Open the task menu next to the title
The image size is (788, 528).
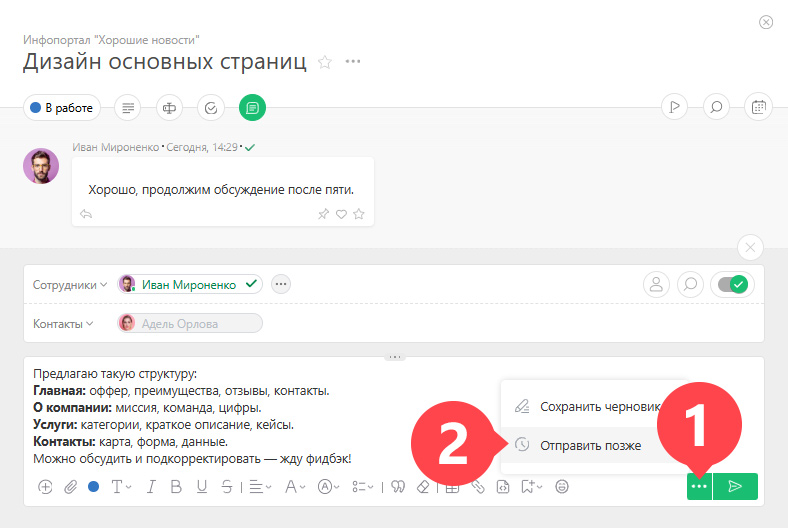coord(353,61)
